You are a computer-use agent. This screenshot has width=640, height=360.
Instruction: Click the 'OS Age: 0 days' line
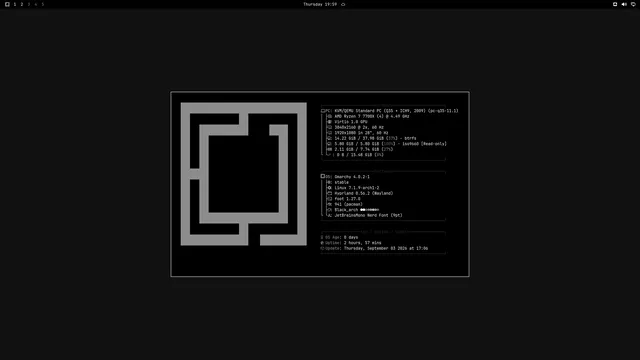coord(340,237)
